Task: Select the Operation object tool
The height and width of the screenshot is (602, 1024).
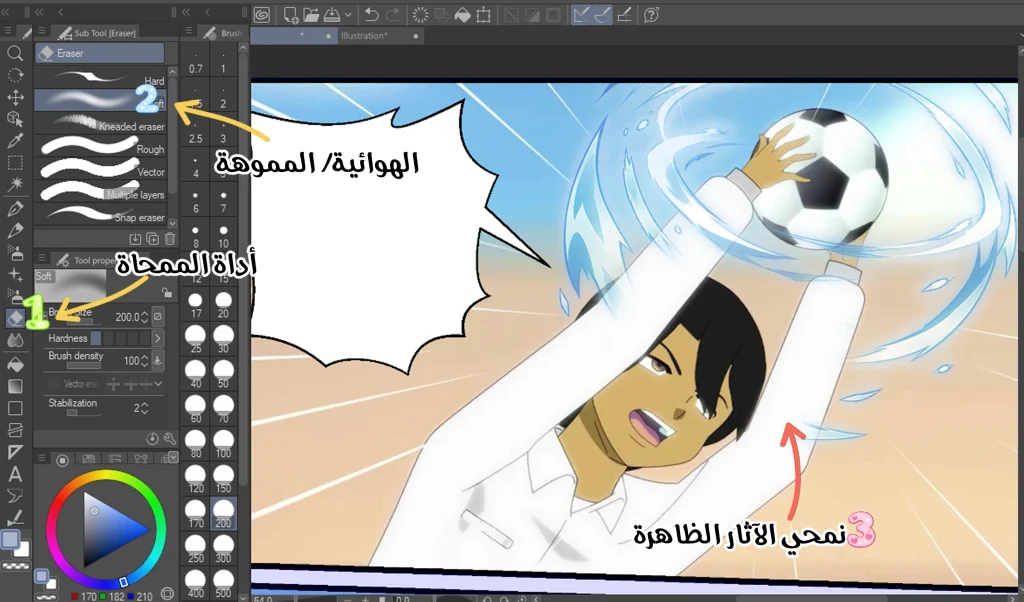Action: (x=15, y=119)
